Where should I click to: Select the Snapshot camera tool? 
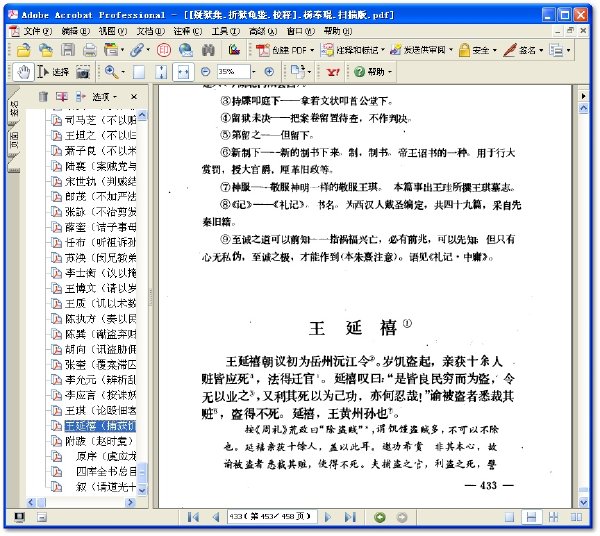(83, 72)
